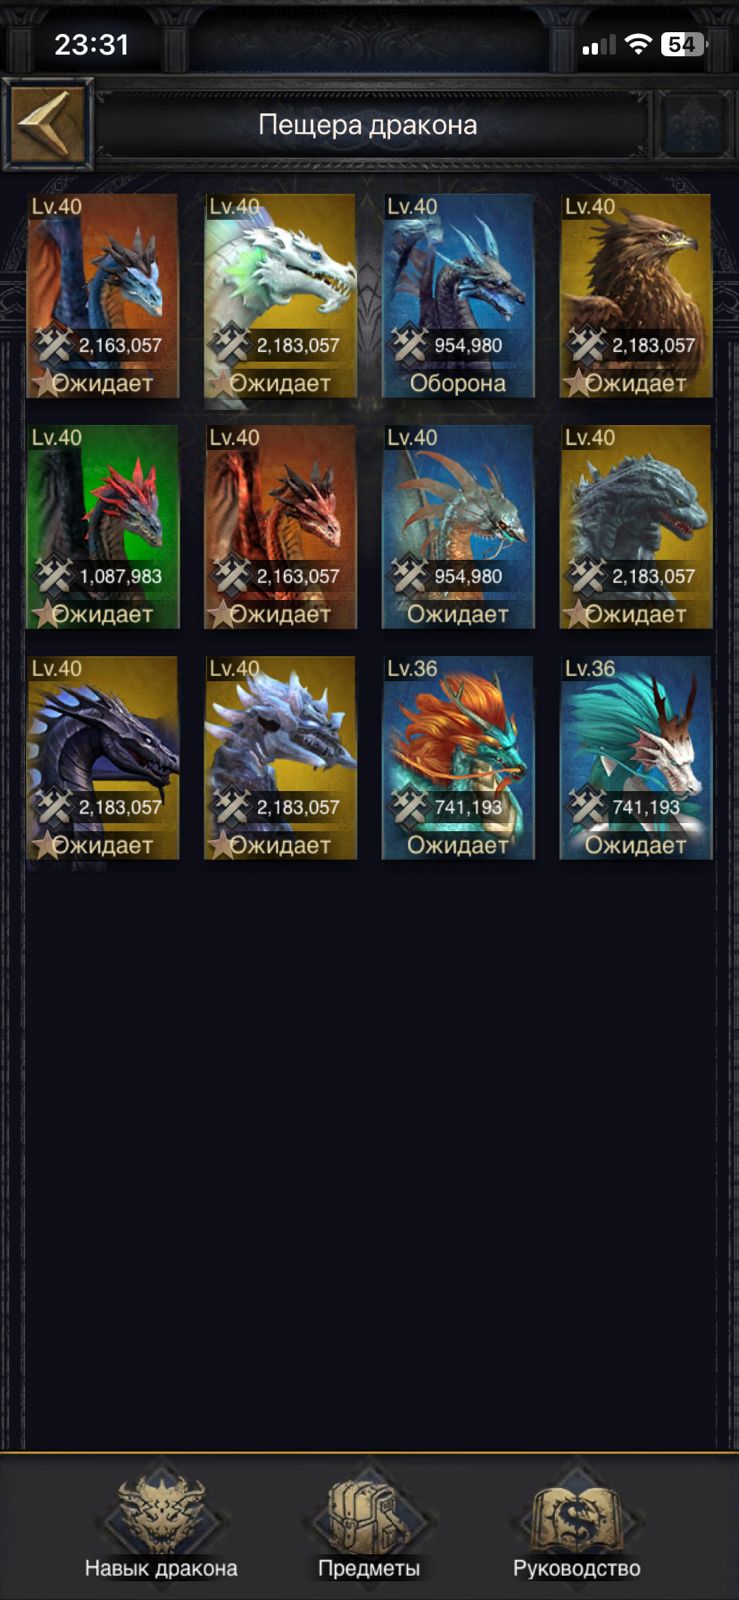The height and width of the screenshot is (1600, 739).
Task: Select the finned sea dragon with 954,980 power
Action: (x=458, y=527)
